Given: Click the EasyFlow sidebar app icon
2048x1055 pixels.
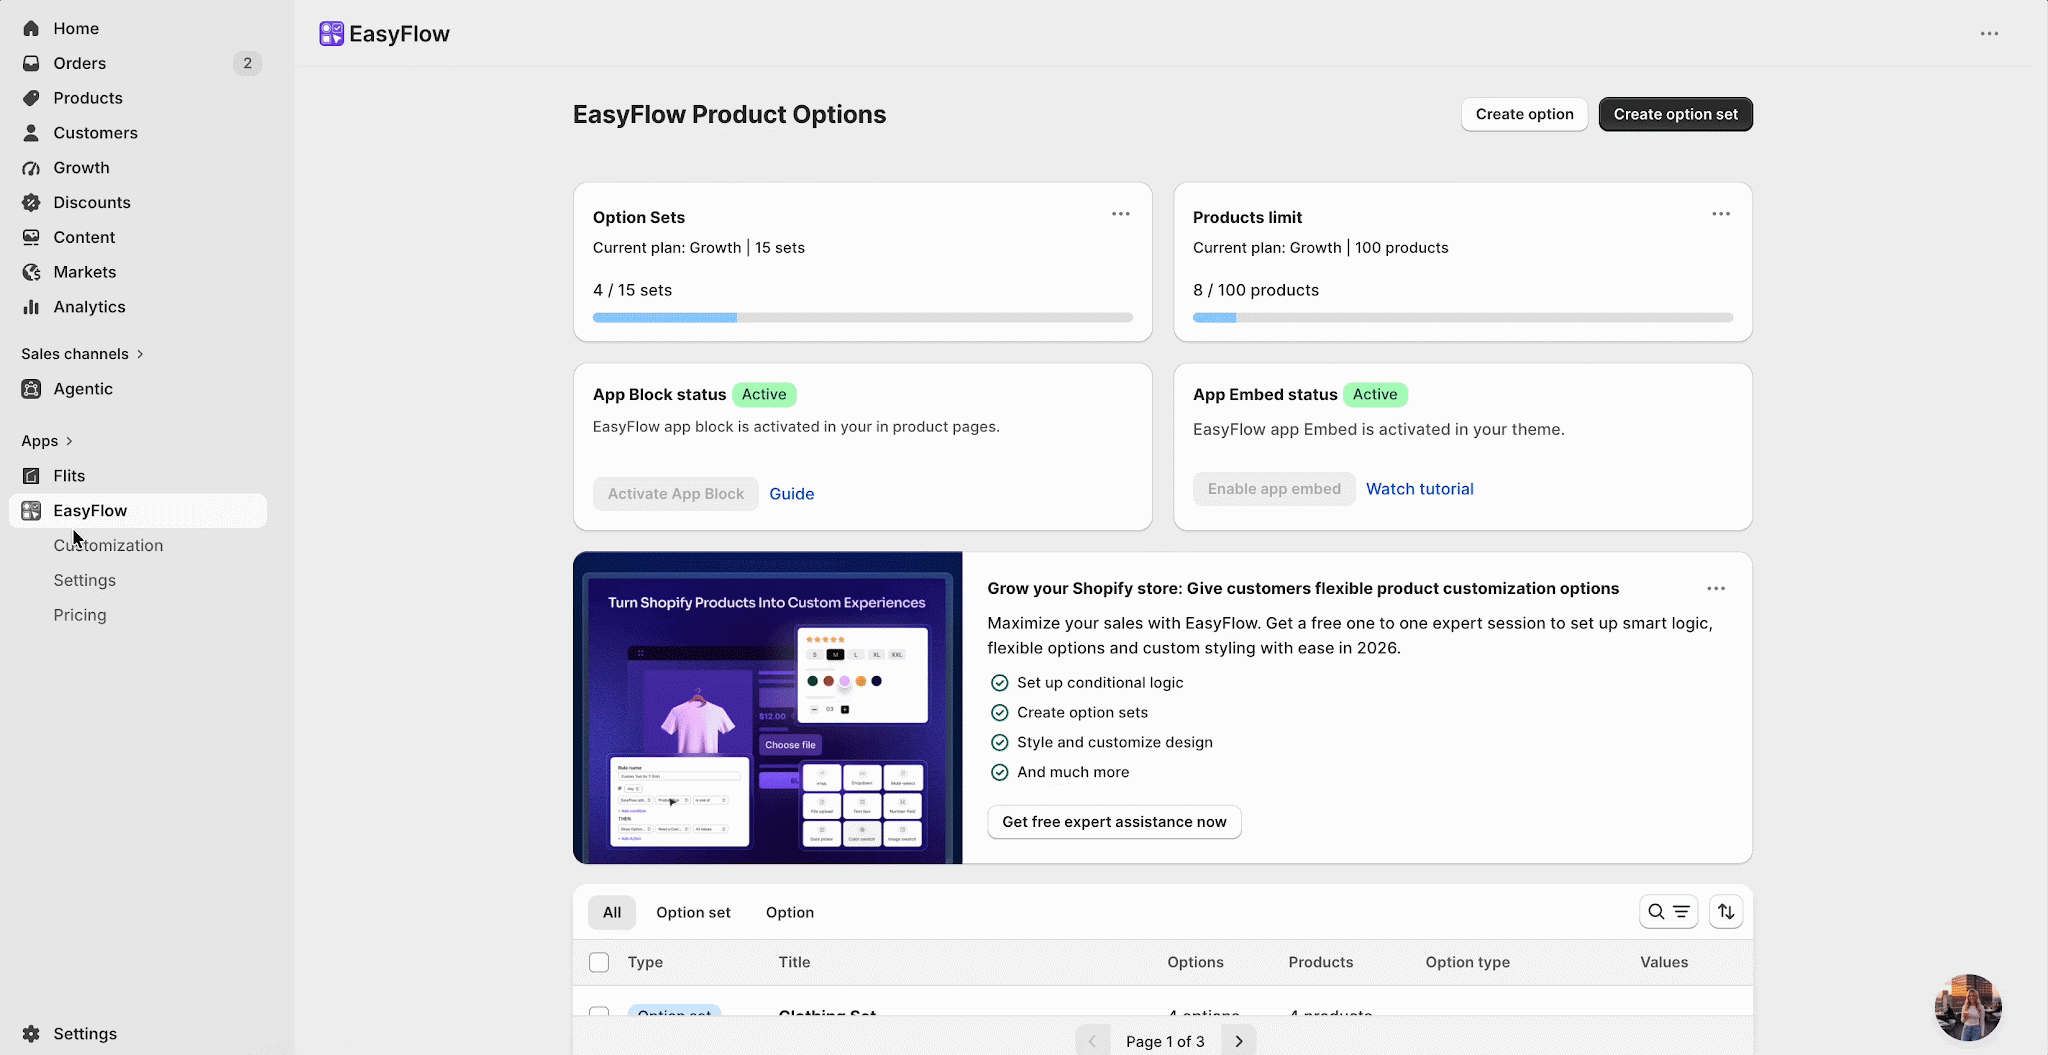Looking at the screenshot, I should (x=31, y=511).
